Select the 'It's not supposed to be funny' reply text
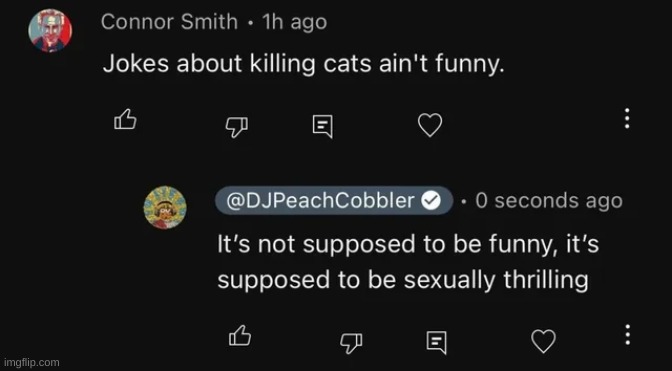This screenshot has width=672, height=371. (408, 262)
